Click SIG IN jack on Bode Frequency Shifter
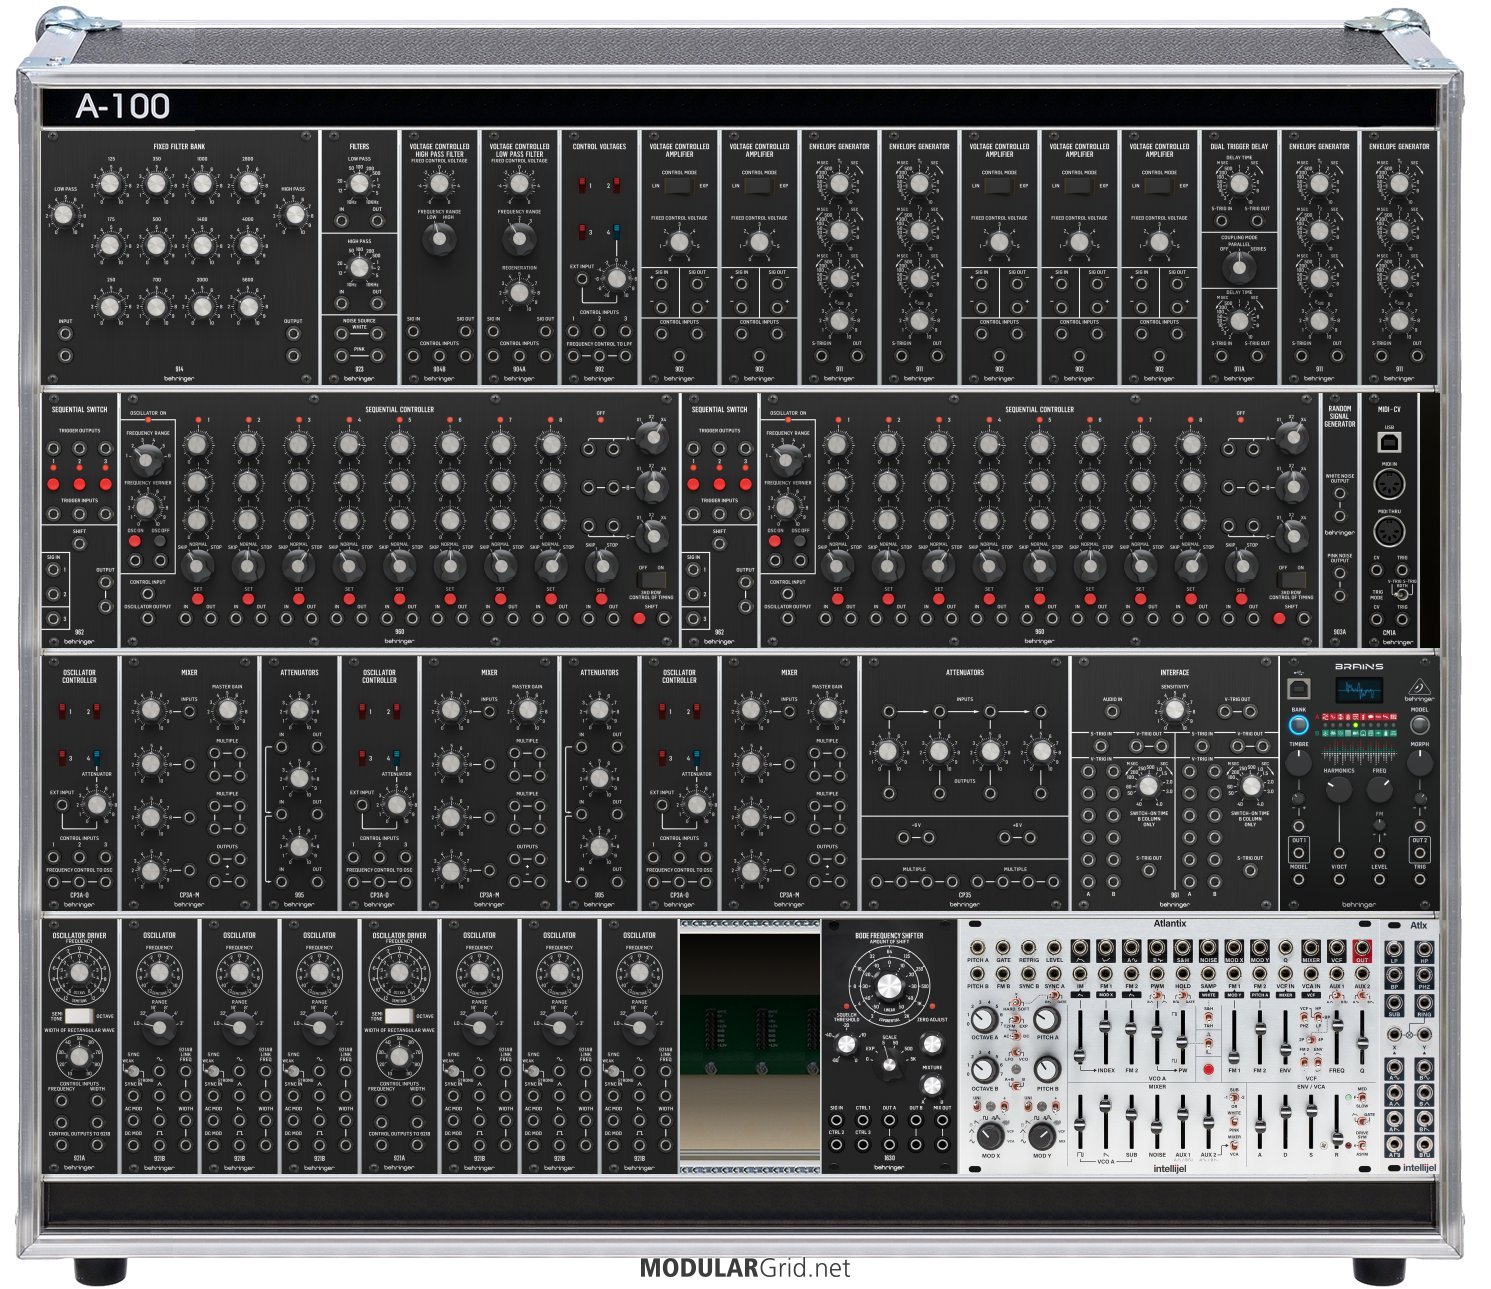The width and height of the screenshot is (1491, 1289). coord(836,1120)
